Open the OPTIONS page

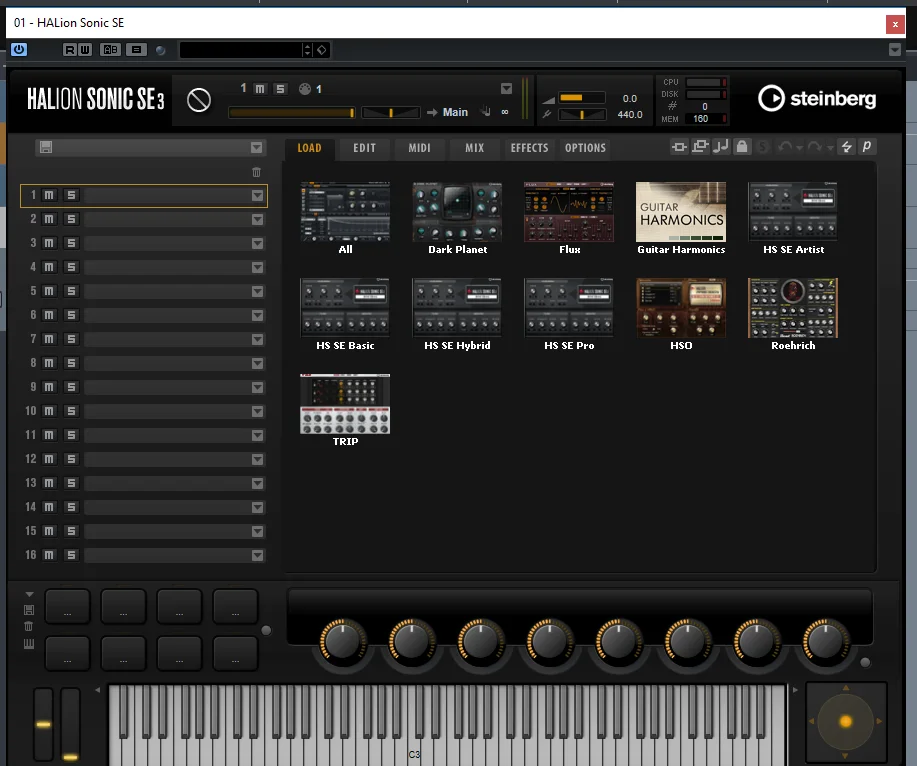(x=585, y=148)
